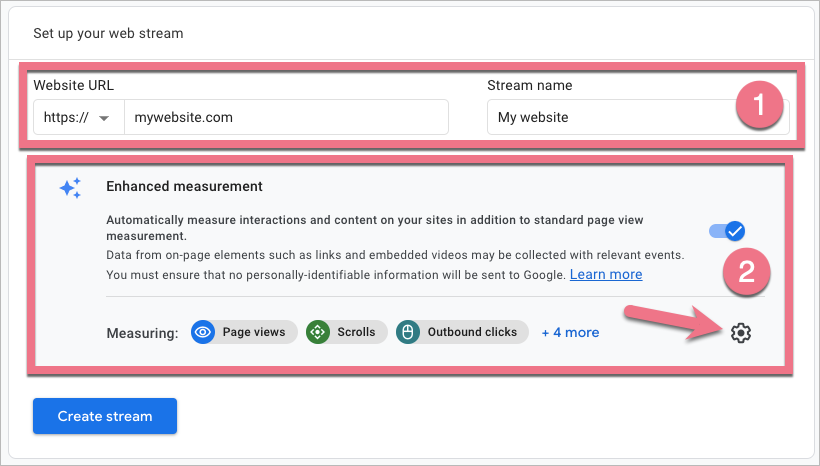The height and width of the screenshot is (466, 820).
Task: Click the green Scrolls icon
Action: tap(318, 332)
